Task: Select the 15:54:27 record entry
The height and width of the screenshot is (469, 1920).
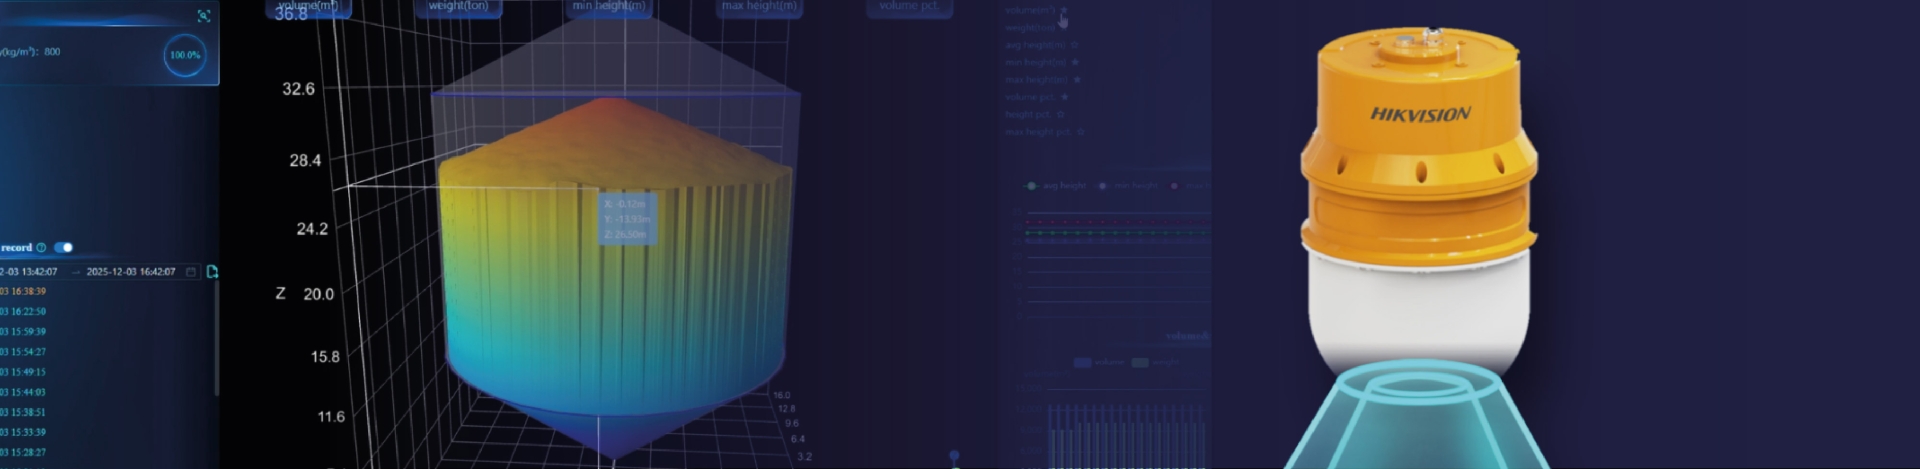Action: [x=23, y=352]
